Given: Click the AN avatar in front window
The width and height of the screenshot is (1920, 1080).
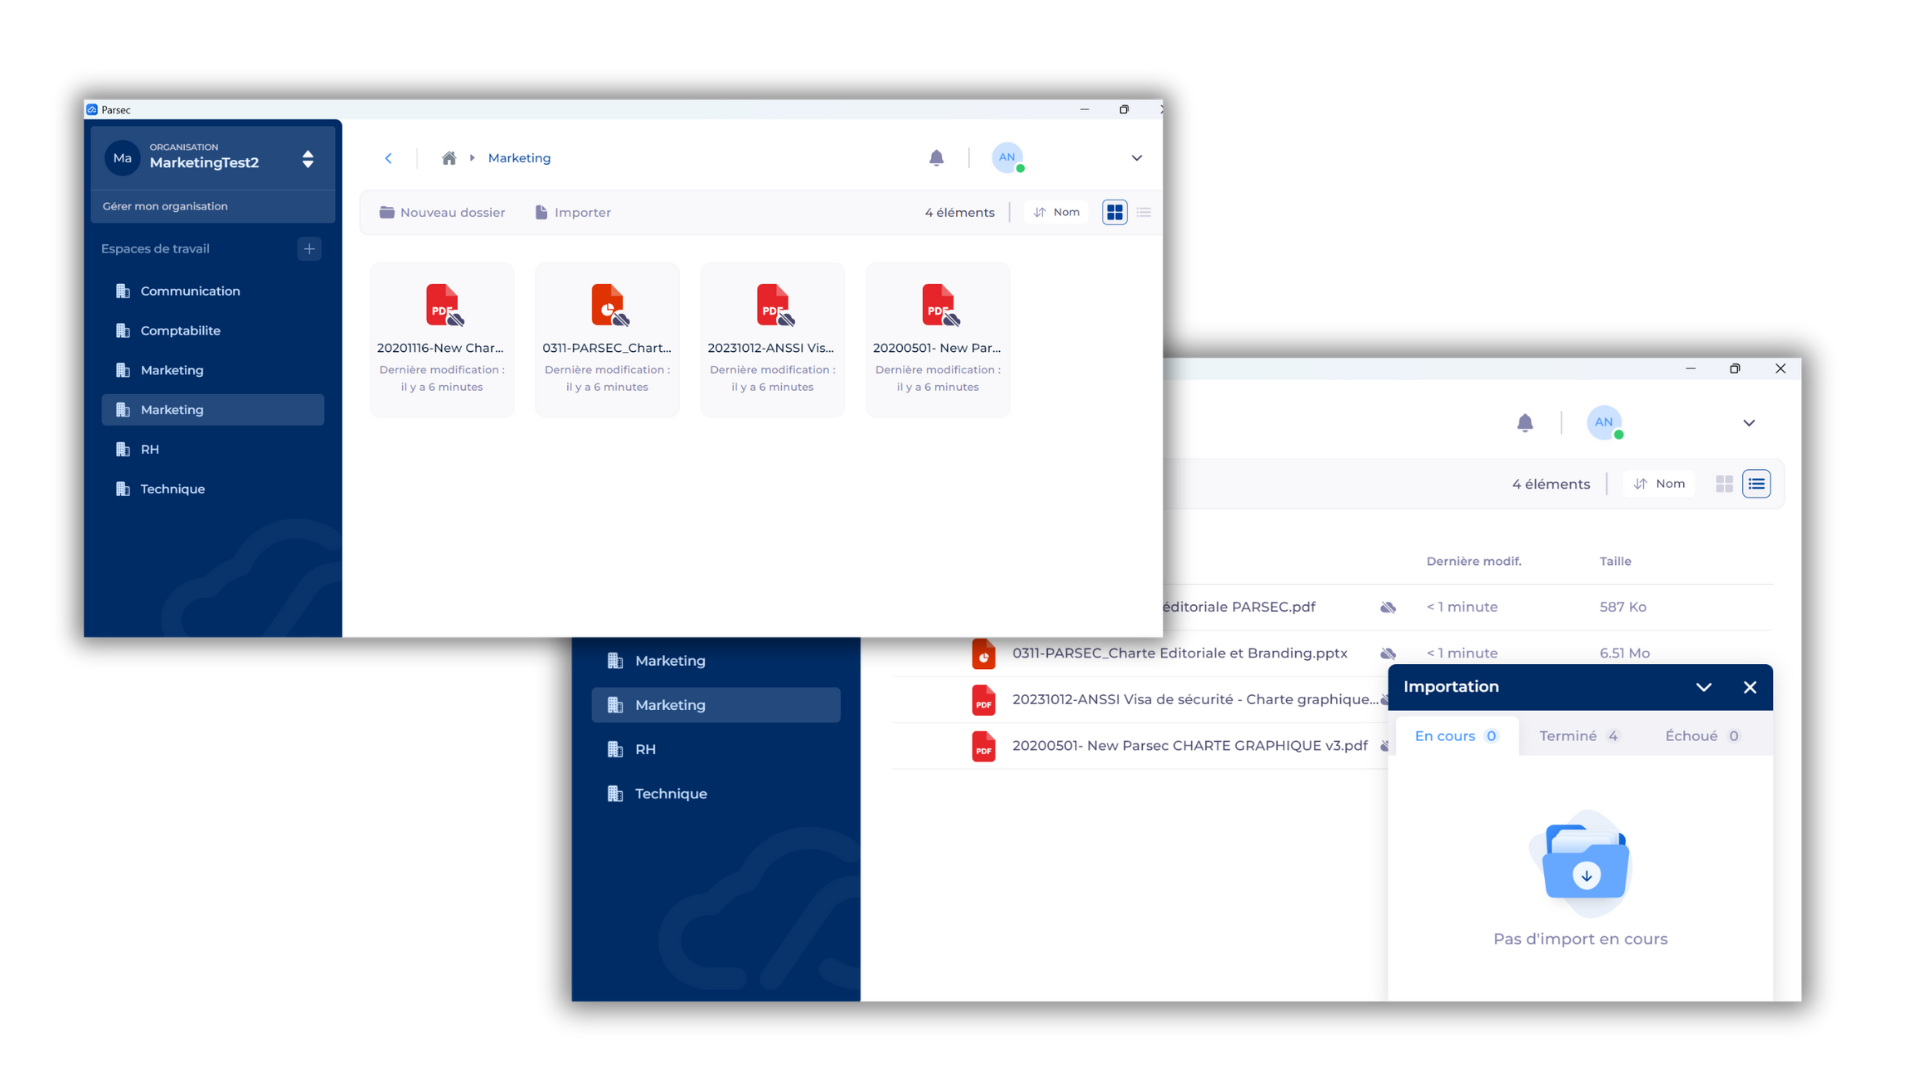Looking at the screenshot, I should coord(1007,158).
